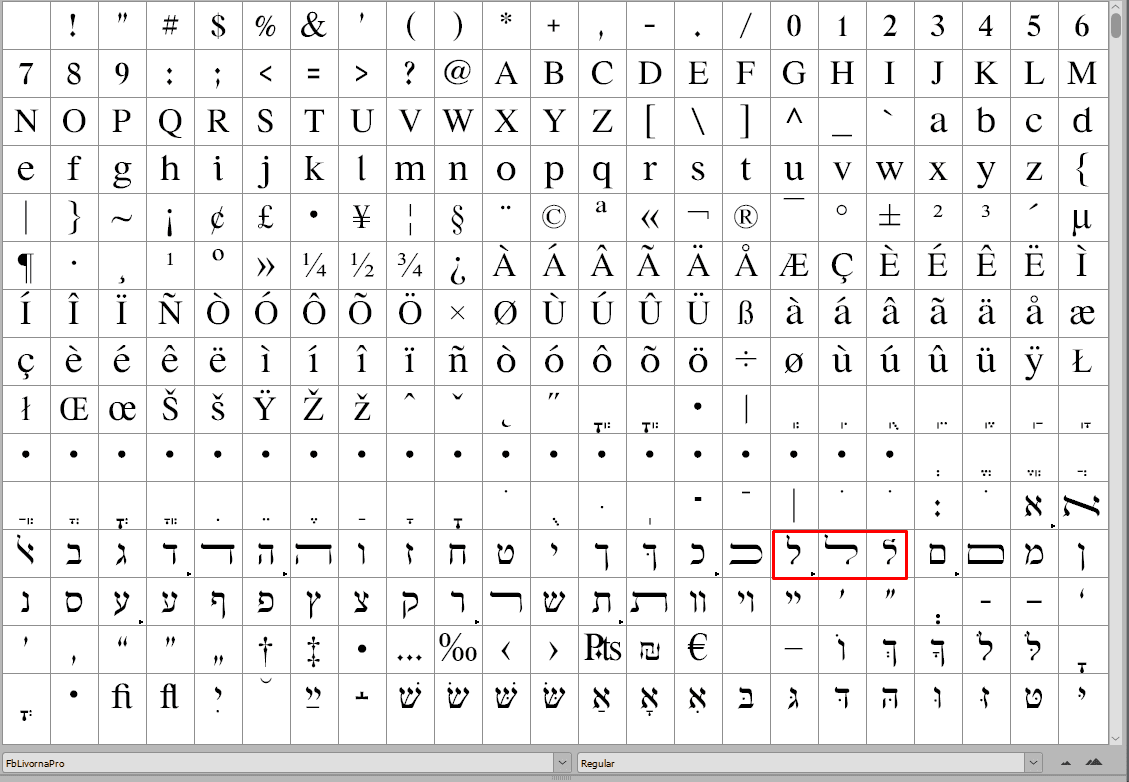Select the ampersand & glyph
Viewport: 1129px width, 782px height.
click(x=314, y=26)
